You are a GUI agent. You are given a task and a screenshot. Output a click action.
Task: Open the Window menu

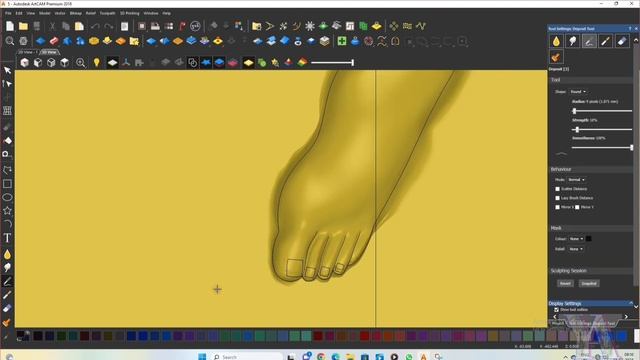pyautogui.click(x=151, y=13)
